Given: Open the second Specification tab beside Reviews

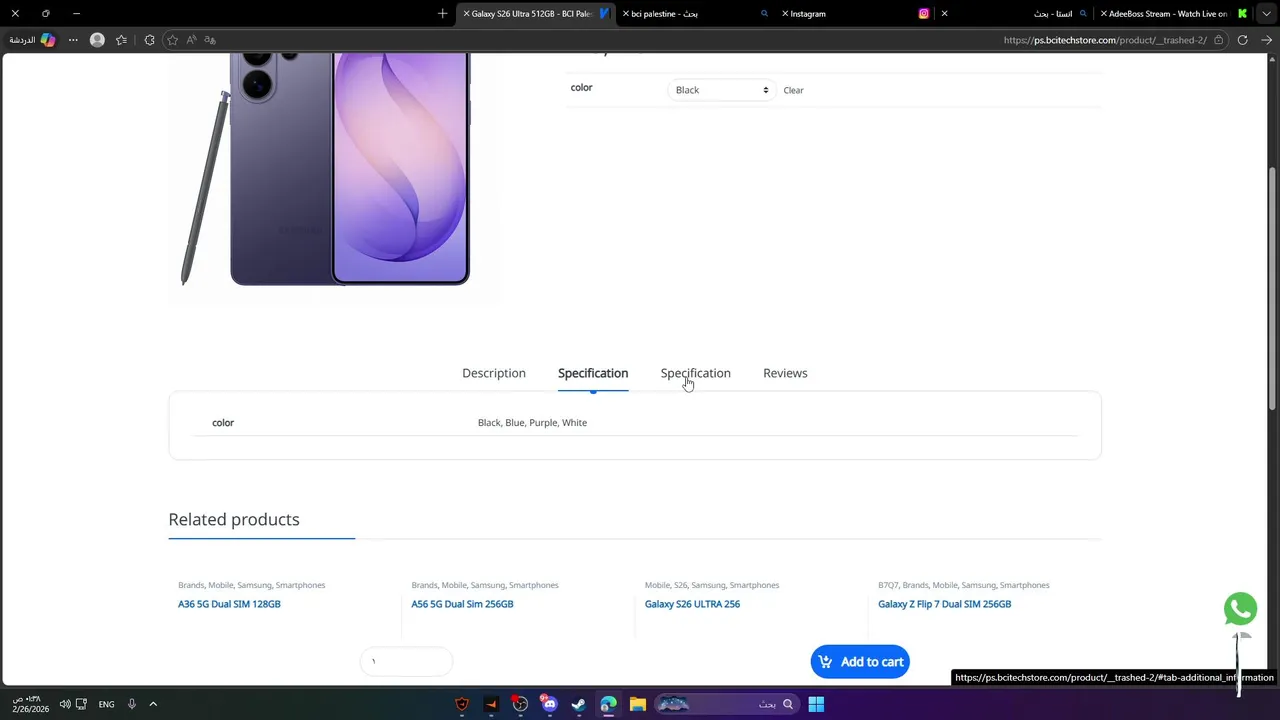Looking at the screenshot, I should [x=696, y=373].
